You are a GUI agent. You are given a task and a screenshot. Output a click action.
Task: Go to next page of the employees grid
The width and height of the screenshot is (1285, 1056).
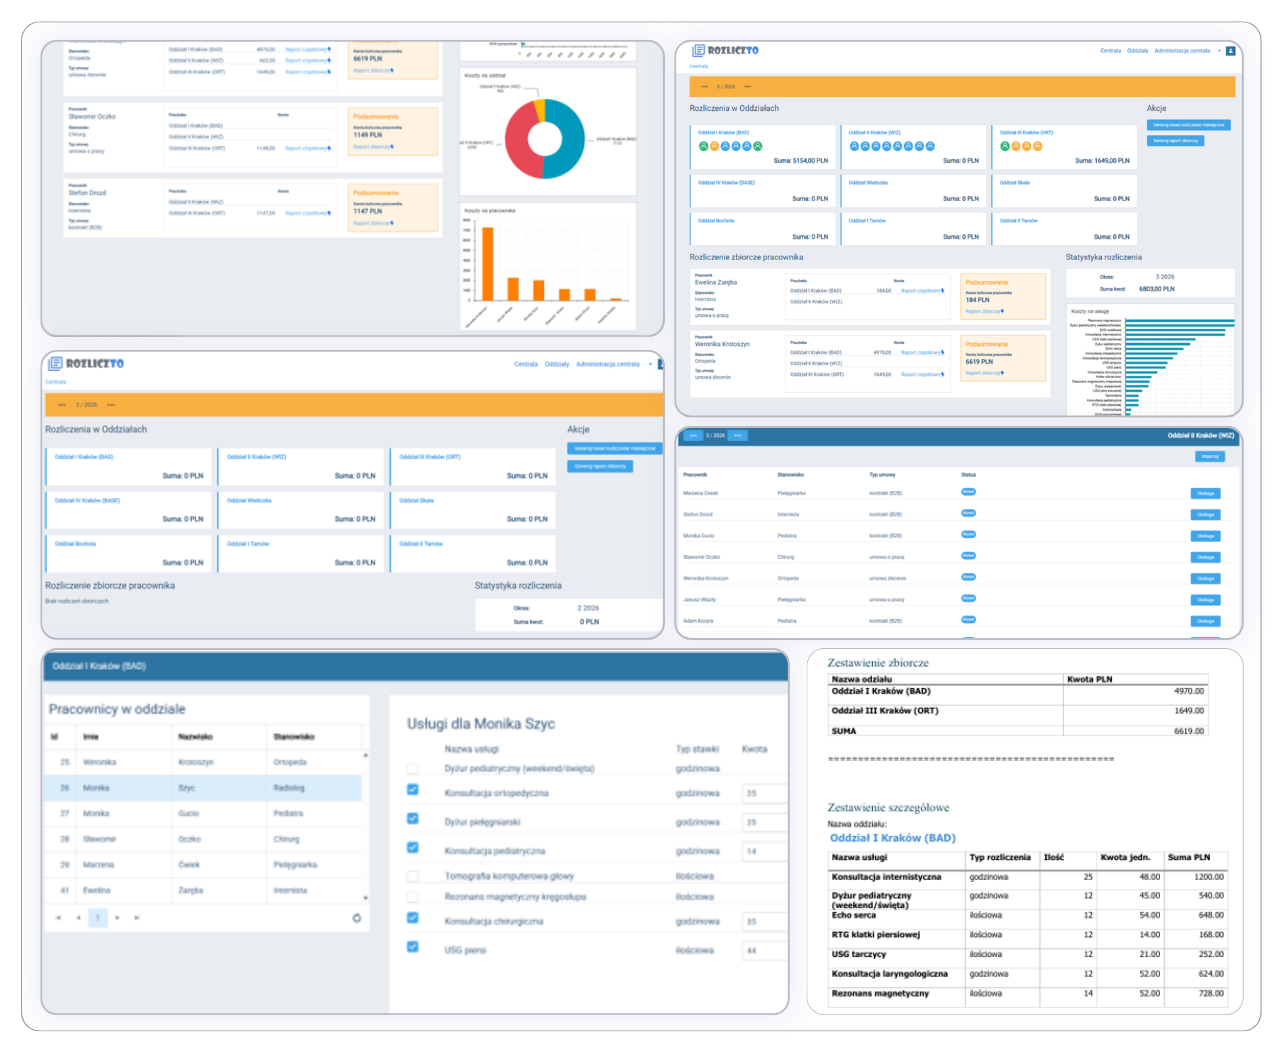click(x=118, y=917)
